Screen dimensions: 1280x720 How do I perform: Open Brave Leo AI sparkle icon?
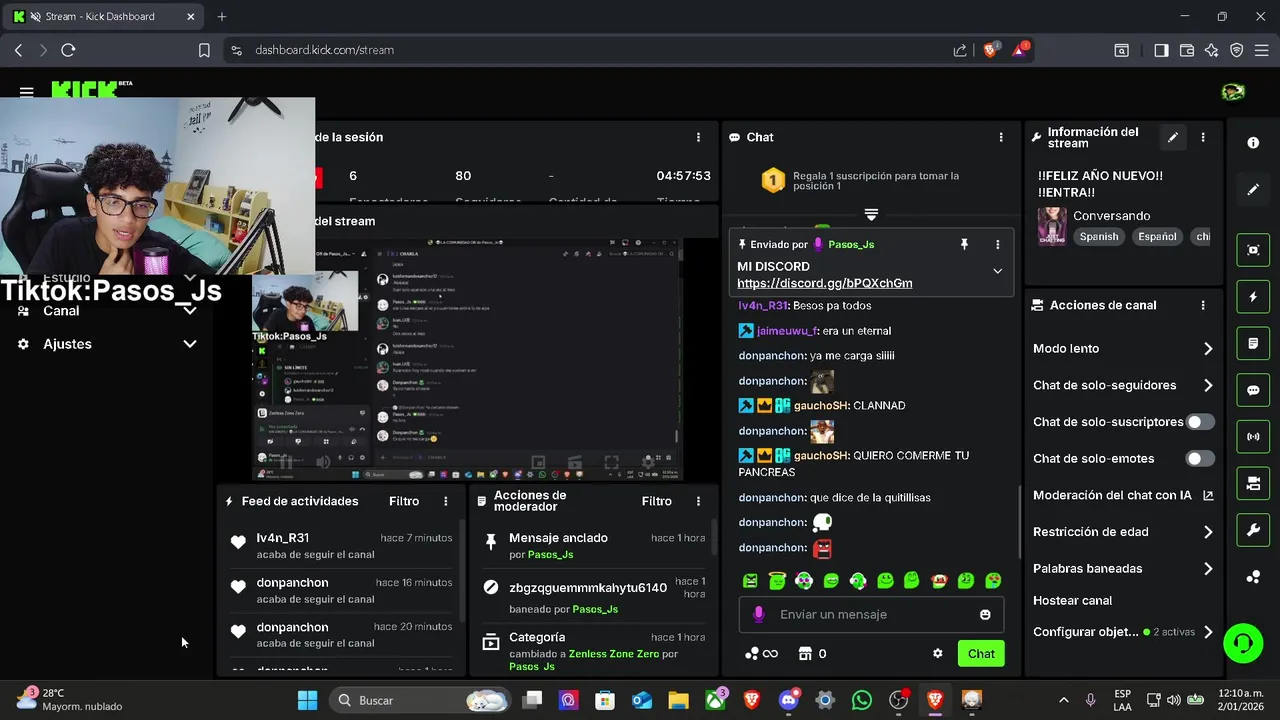[x=1211, y=50]
